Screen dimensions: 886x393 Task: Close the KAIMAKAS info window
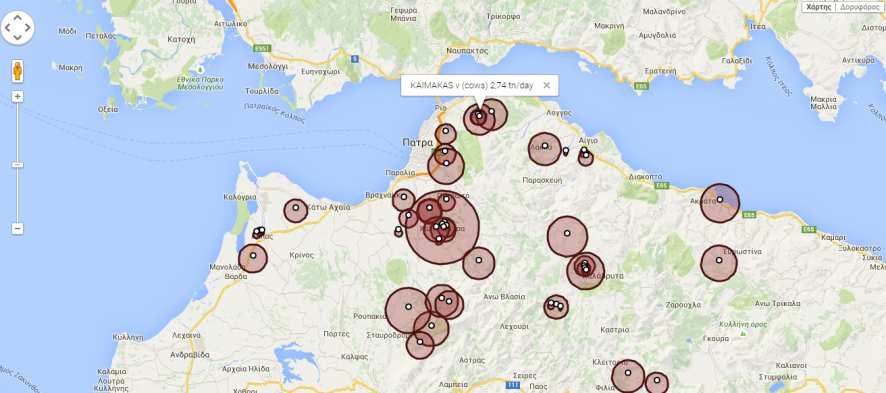546,85
